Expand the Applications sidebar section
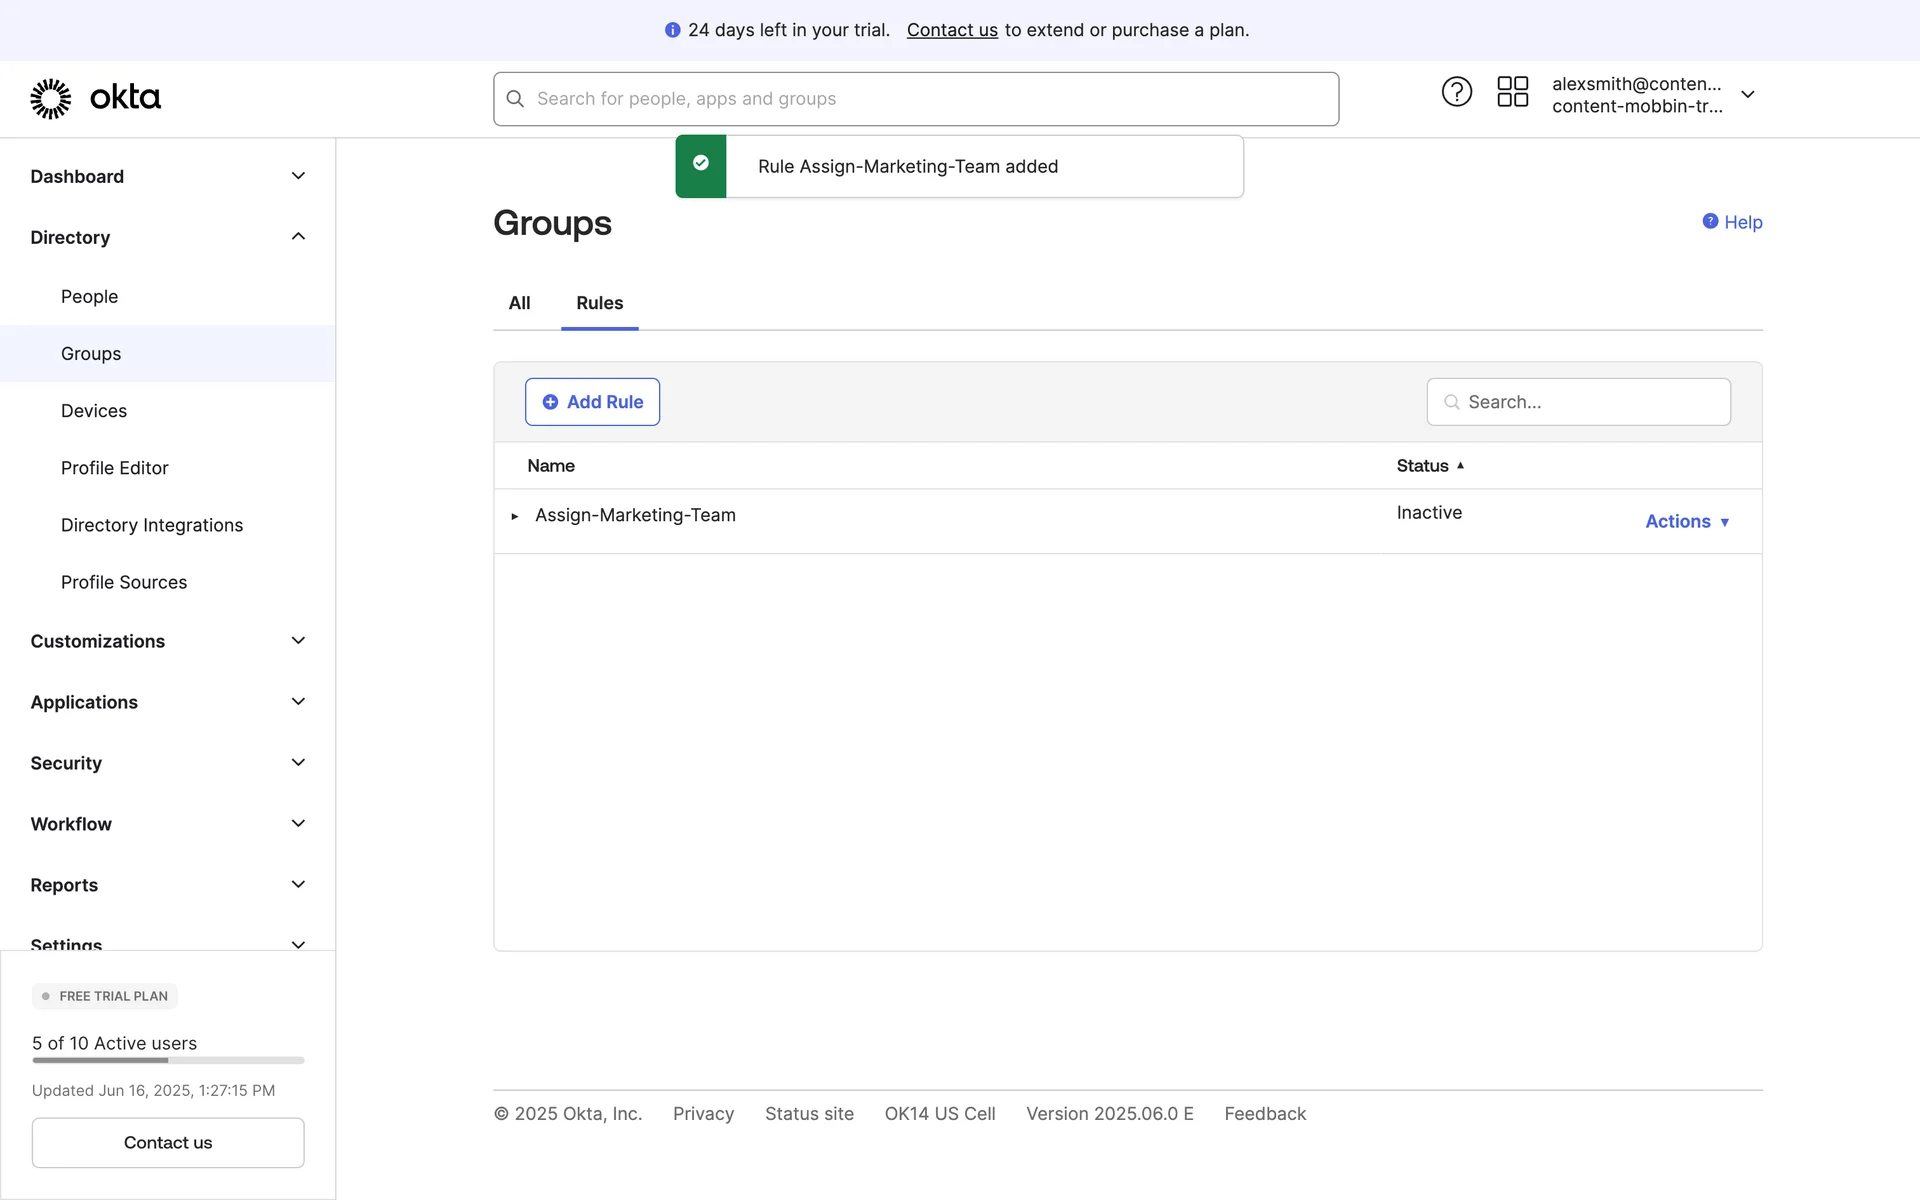The width and height of the screenshot is (1920, 1200). click(298, 702)
